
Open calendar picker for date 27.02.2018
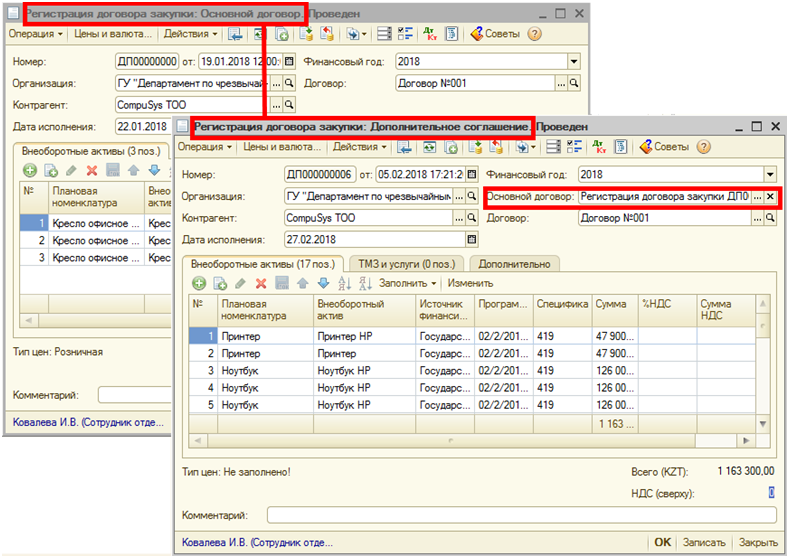472,240
